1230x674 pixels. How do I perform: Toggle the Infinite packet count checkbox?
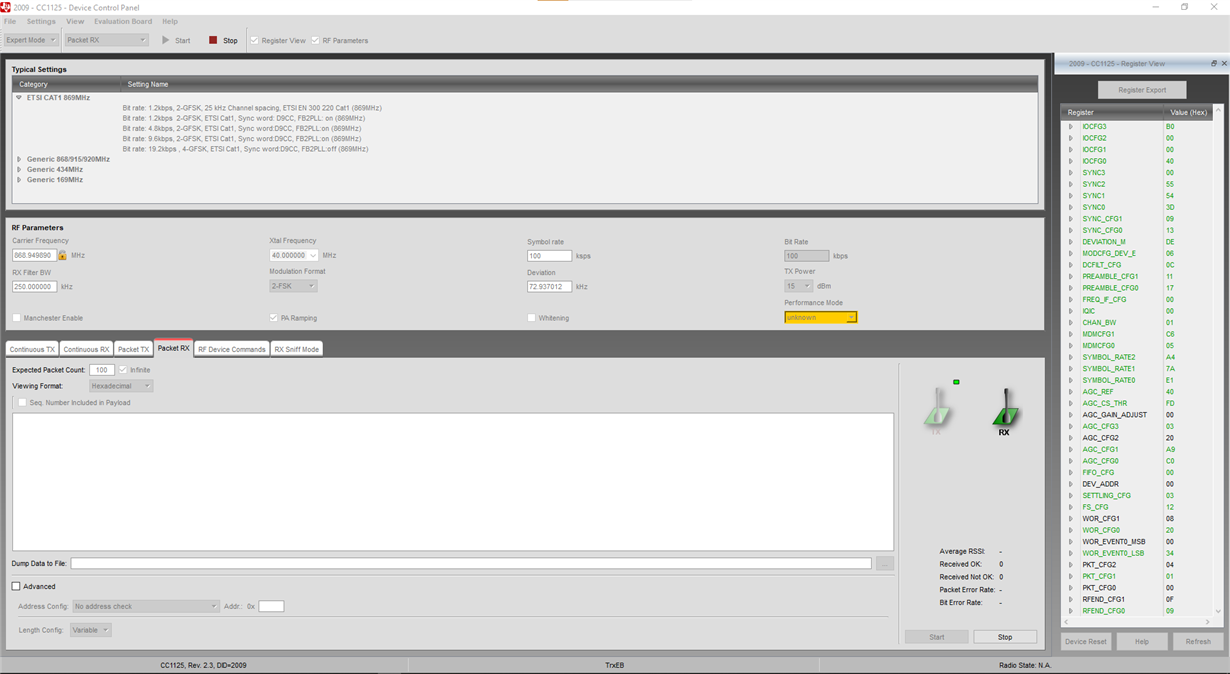123,370
